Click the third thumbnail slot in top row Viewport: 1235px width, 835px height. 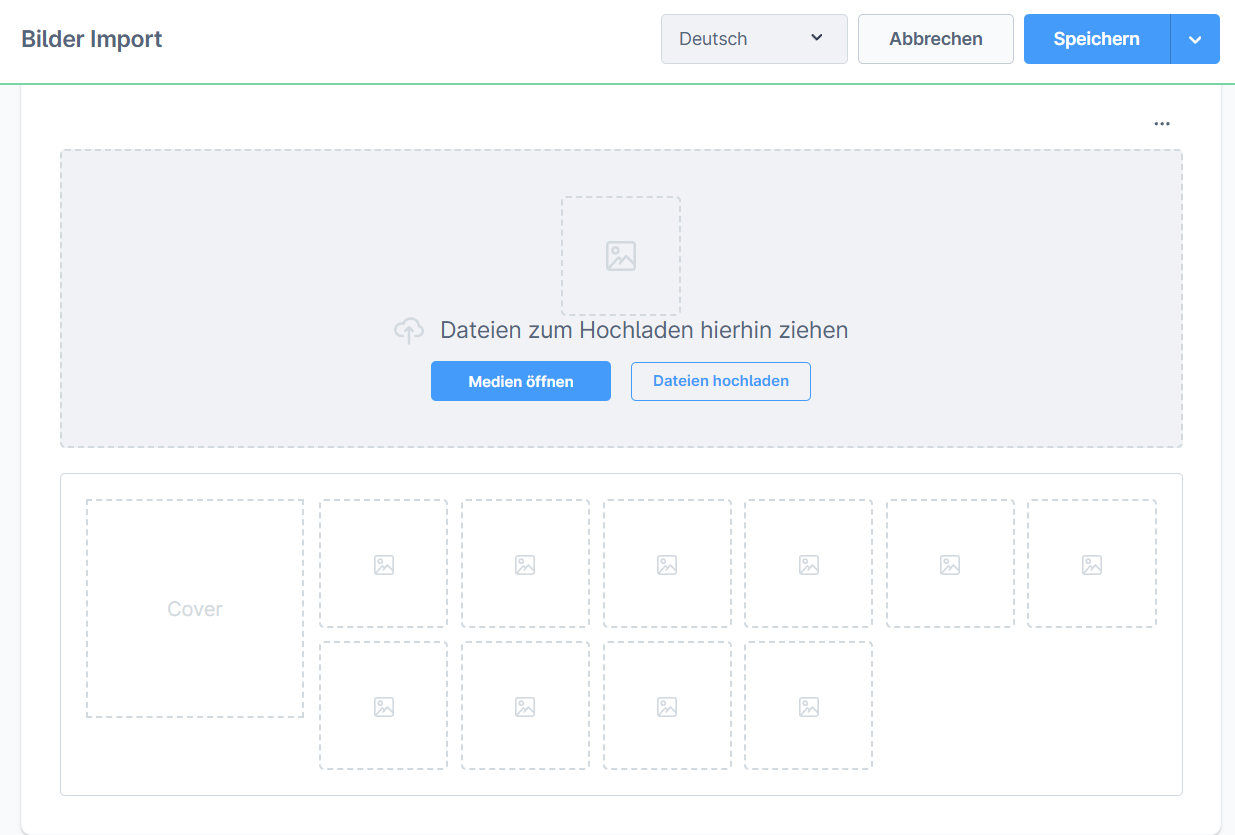667,563
